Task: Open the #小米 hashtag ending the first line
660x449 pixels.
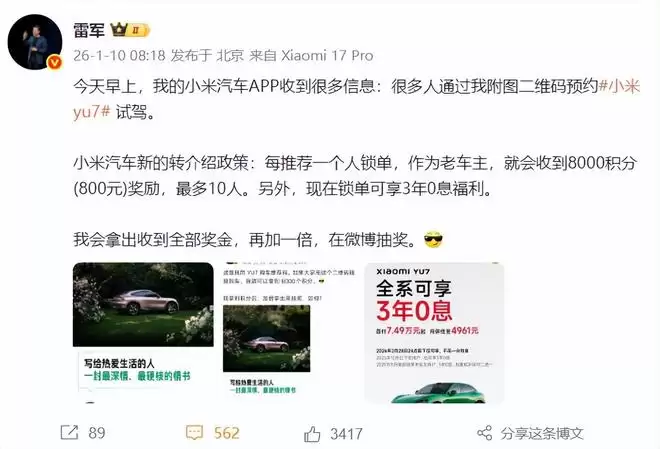Action: tap(619, 86)
